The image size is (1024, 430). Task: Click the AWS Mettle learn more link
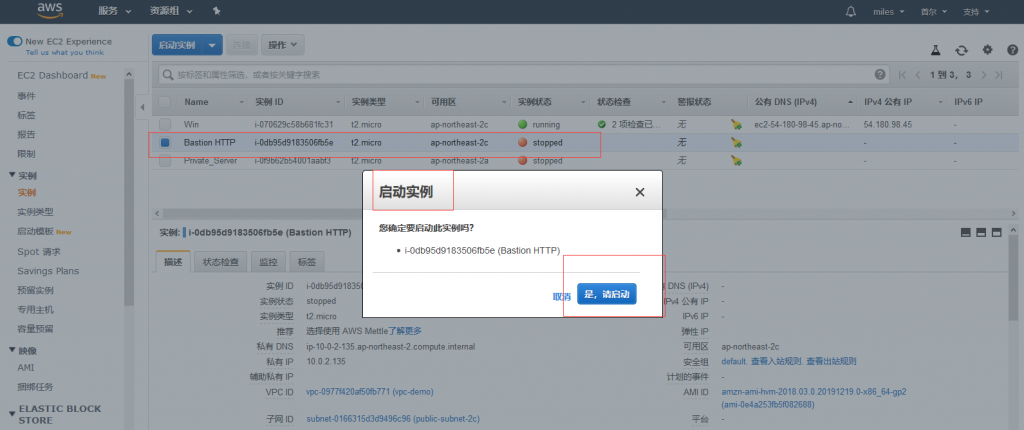[x=405, y=331]
